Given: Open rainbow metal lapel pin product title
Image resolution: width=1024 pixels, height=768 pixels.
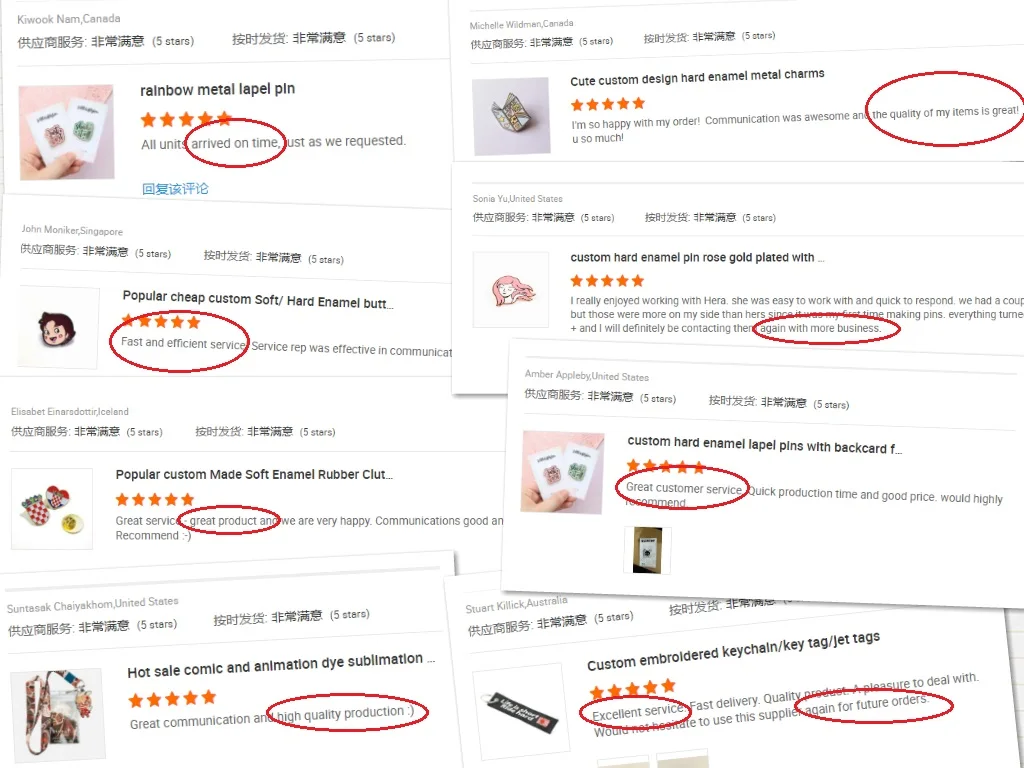Looking at the screenshot, I should click(217, 89).
